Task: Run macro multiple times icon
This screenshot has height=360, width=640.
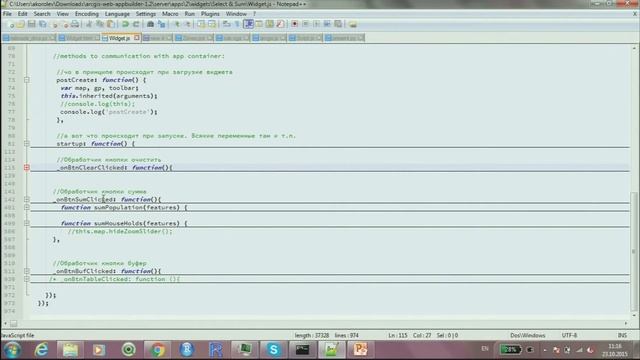Action: tap(327, 24)
